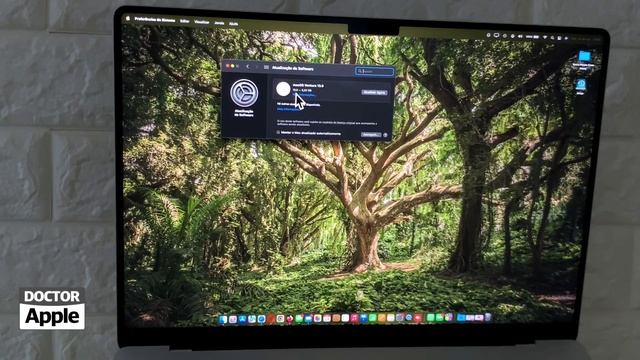Open Mais informações link for other updates
Screen dimensions: 640x360
[288, 109]
